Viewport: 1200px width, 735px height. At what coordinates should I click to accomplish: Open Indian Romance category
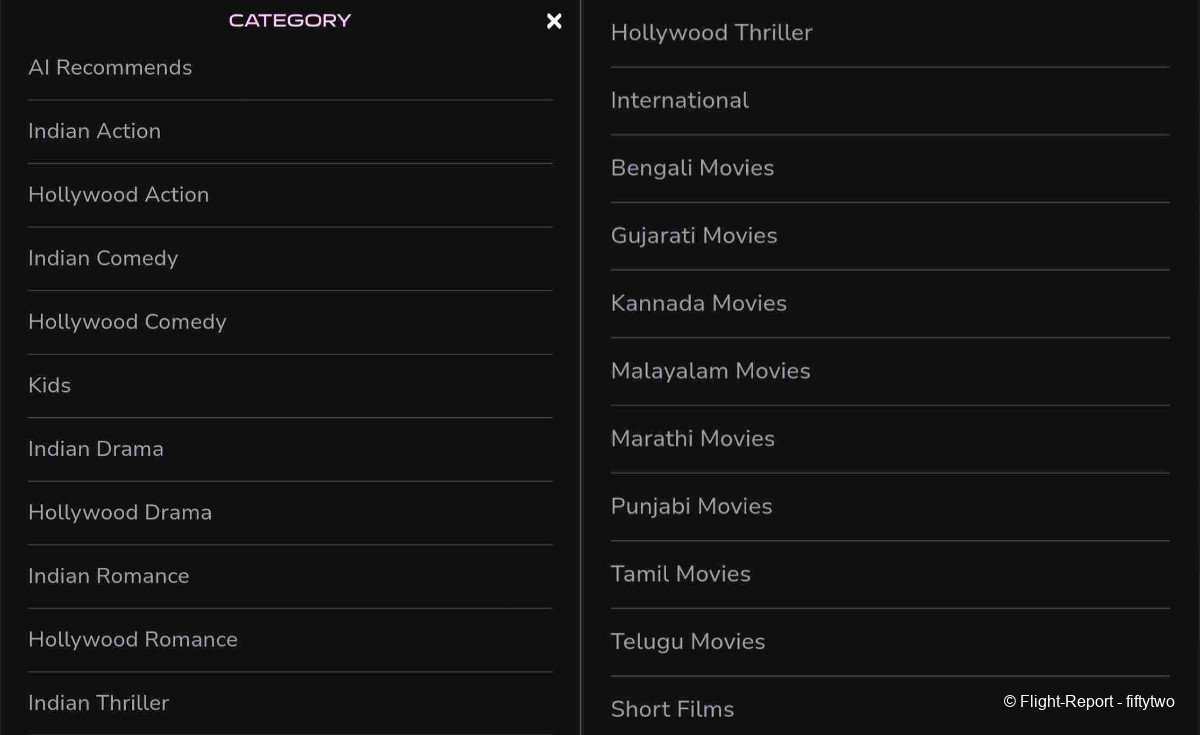(x=109, y=576)
